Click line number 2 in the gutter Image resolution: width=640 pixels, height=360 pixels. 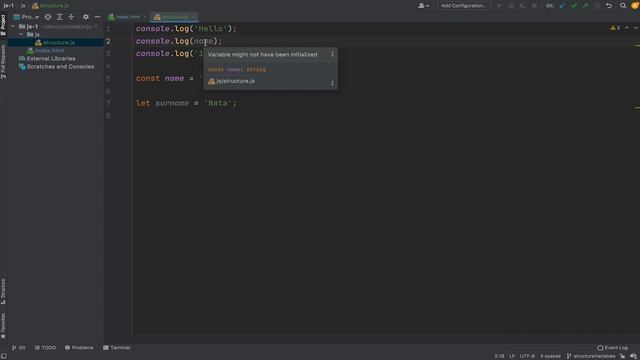tap(108, 41)
